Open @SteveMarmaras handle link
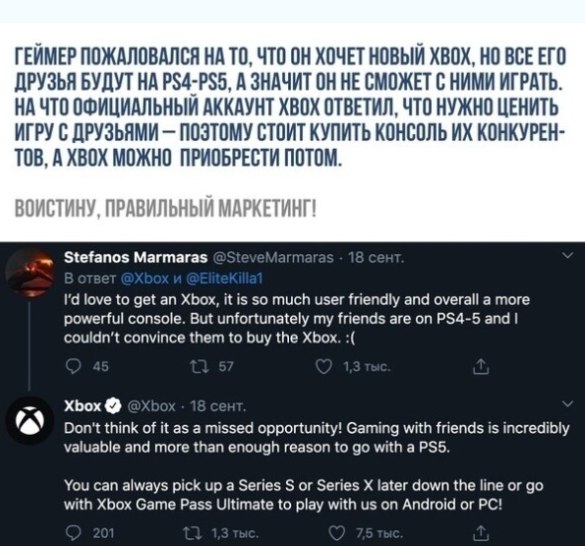Screen dimensions: 585x546 coord(273,258)
